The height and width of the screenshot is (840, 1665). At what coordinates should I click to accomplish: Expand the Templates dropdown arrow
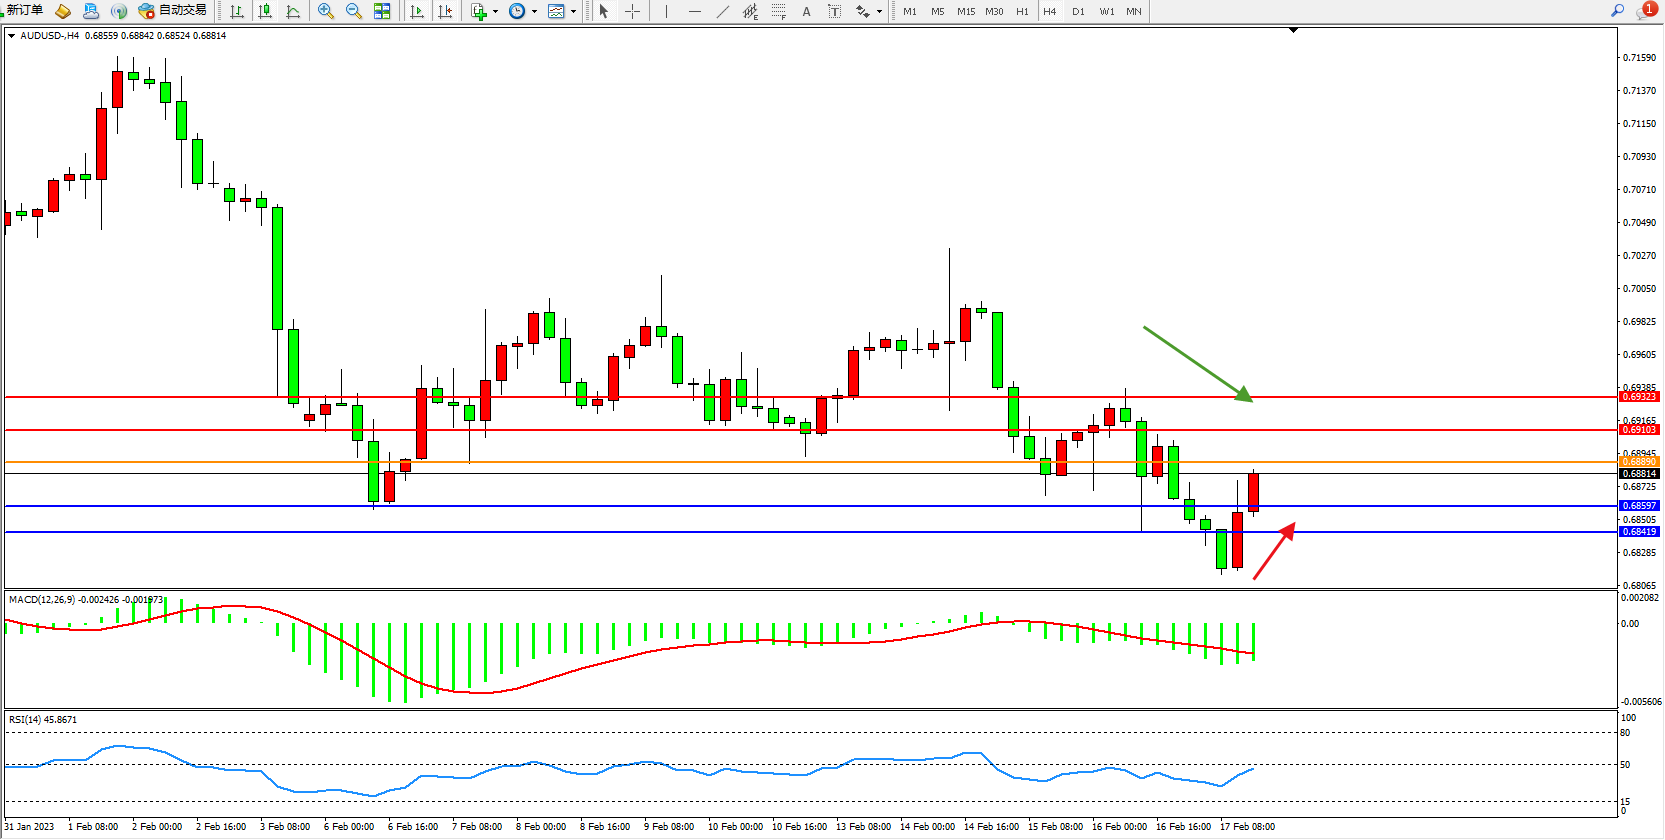[x=573, y=12]
